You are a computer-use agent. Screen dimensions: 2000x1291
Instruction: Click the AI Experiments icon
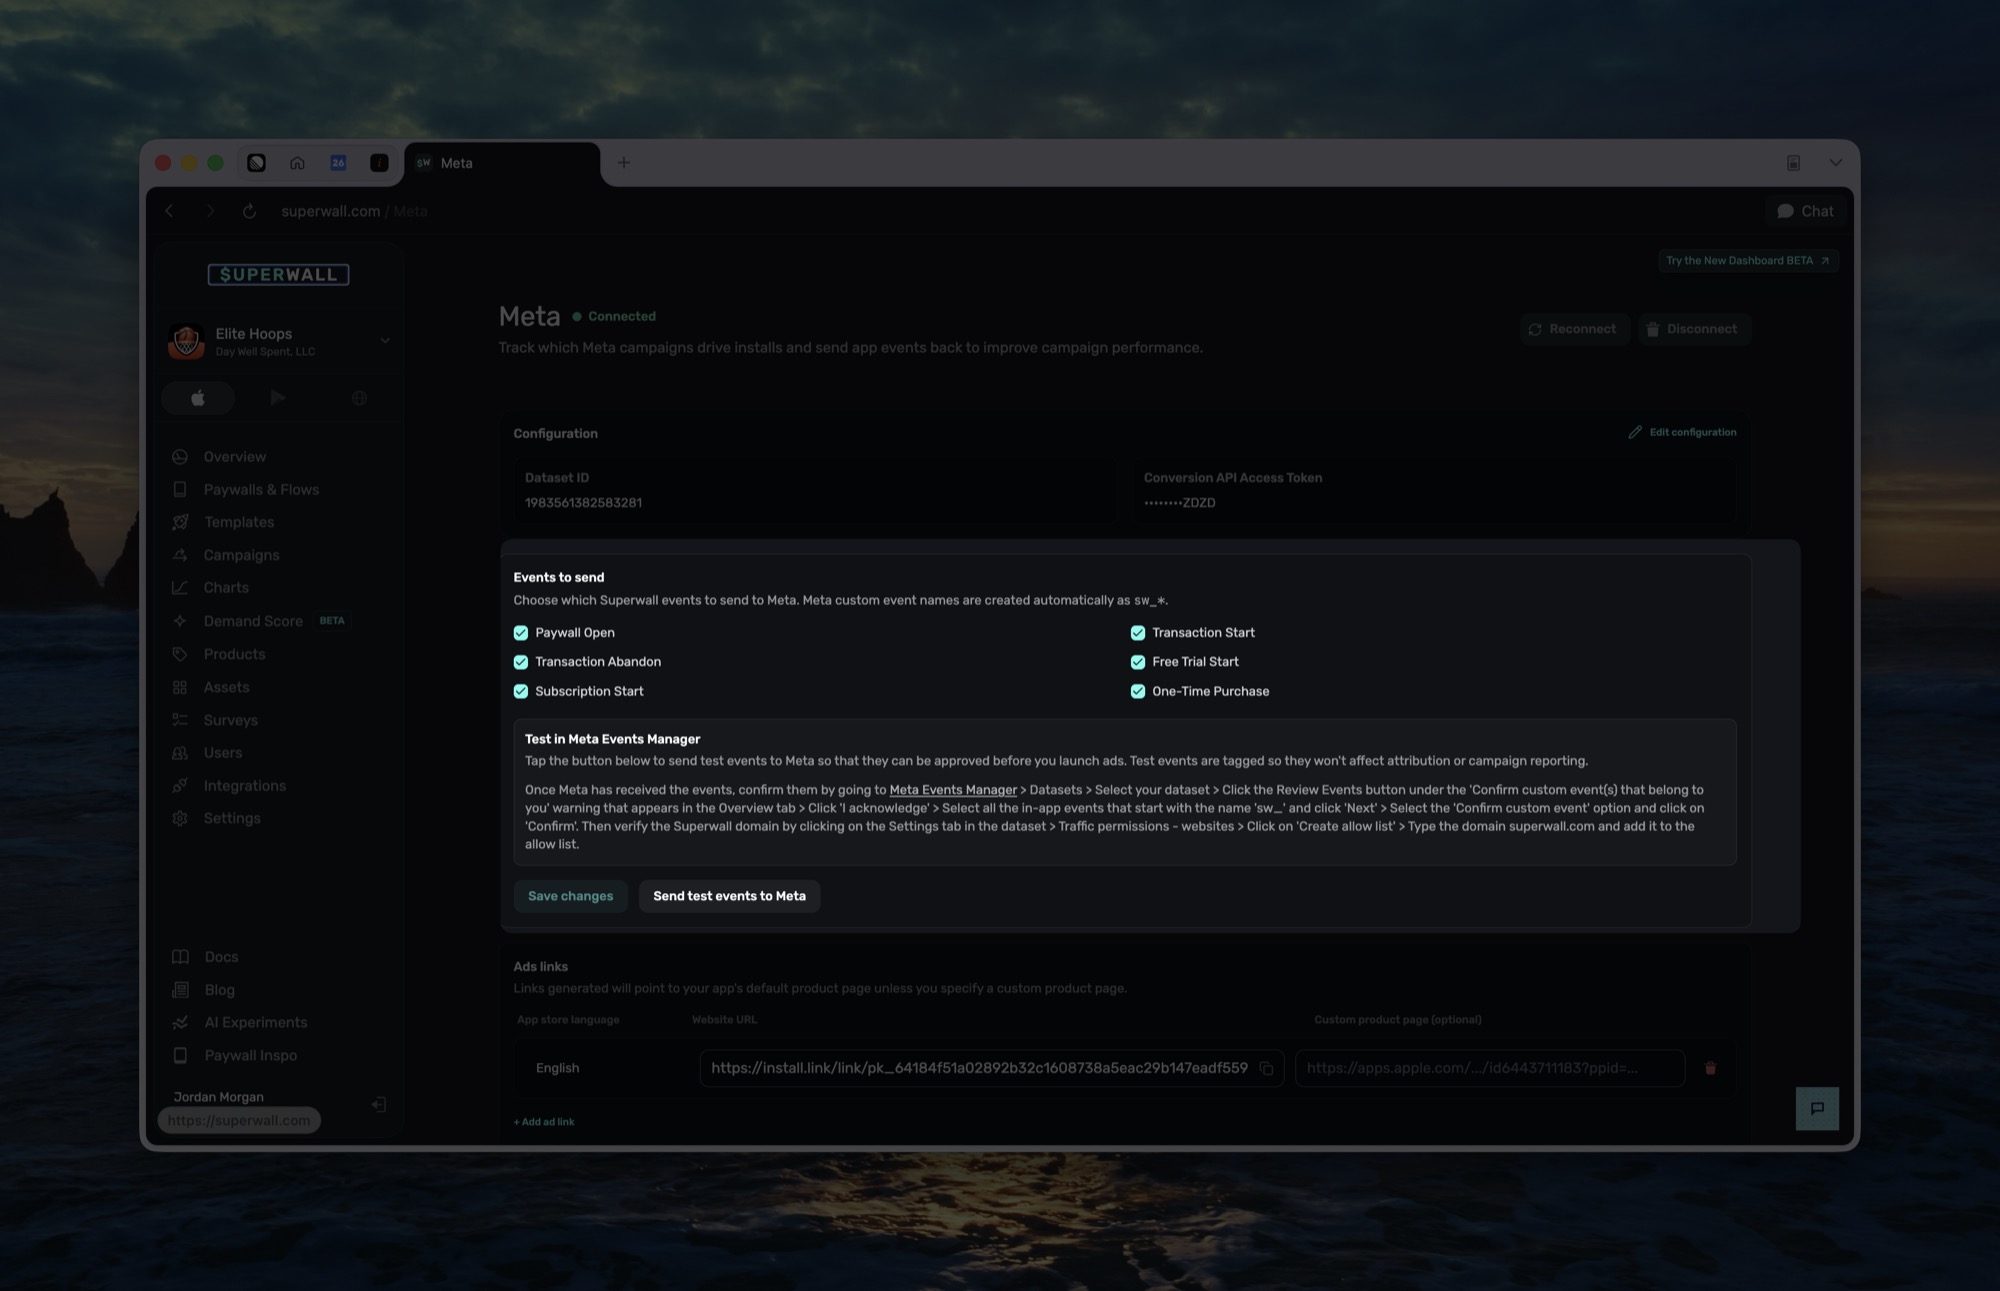click(180, 1022)
